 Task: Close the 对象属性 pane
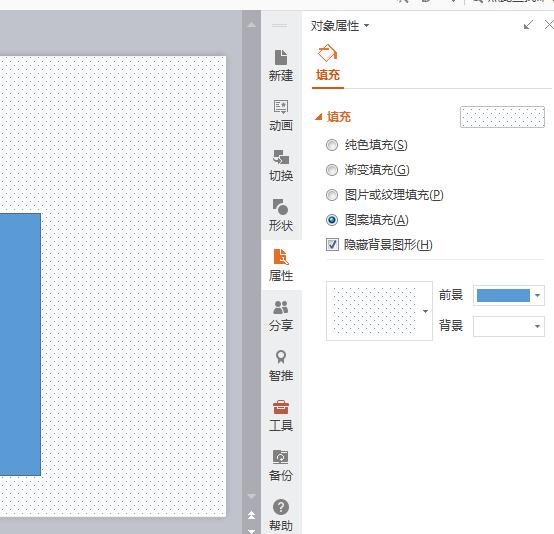pyautogui.click(x=549, y=25)
